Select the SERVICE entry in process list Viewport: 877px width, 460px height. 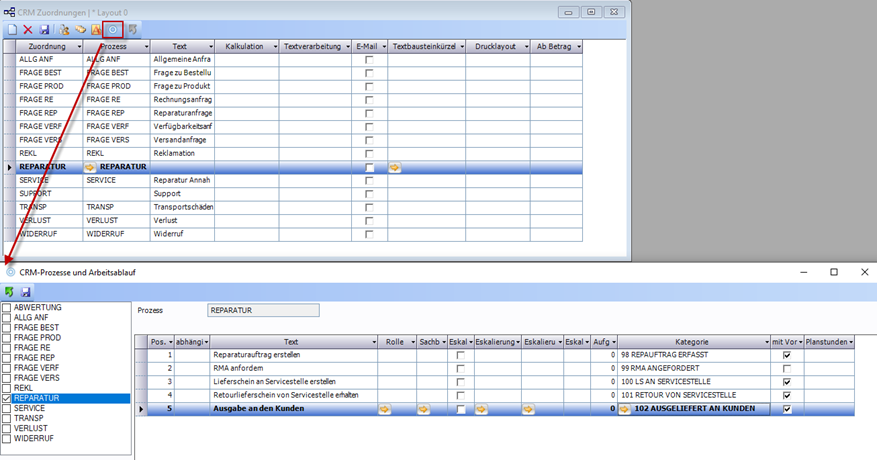(x=29, y=408)
